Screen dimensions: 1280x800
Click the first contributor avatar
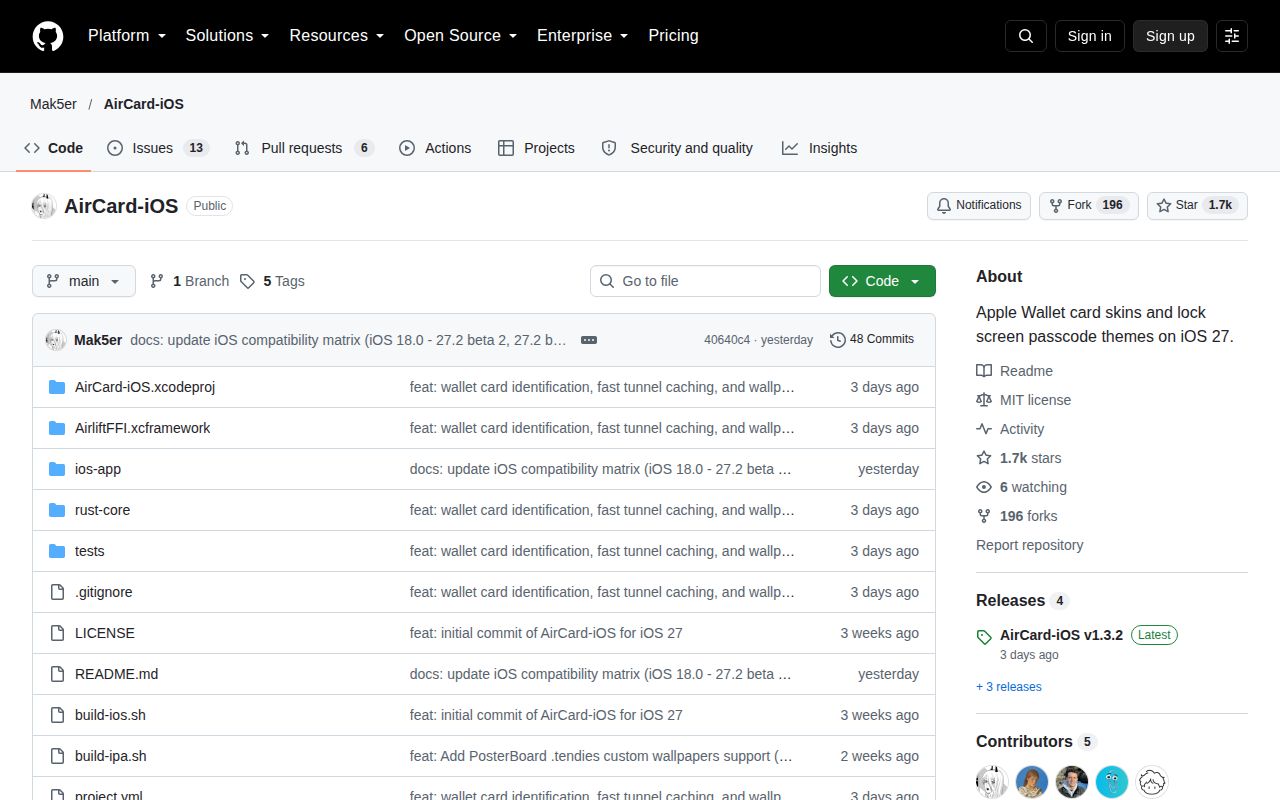point(992,782)
